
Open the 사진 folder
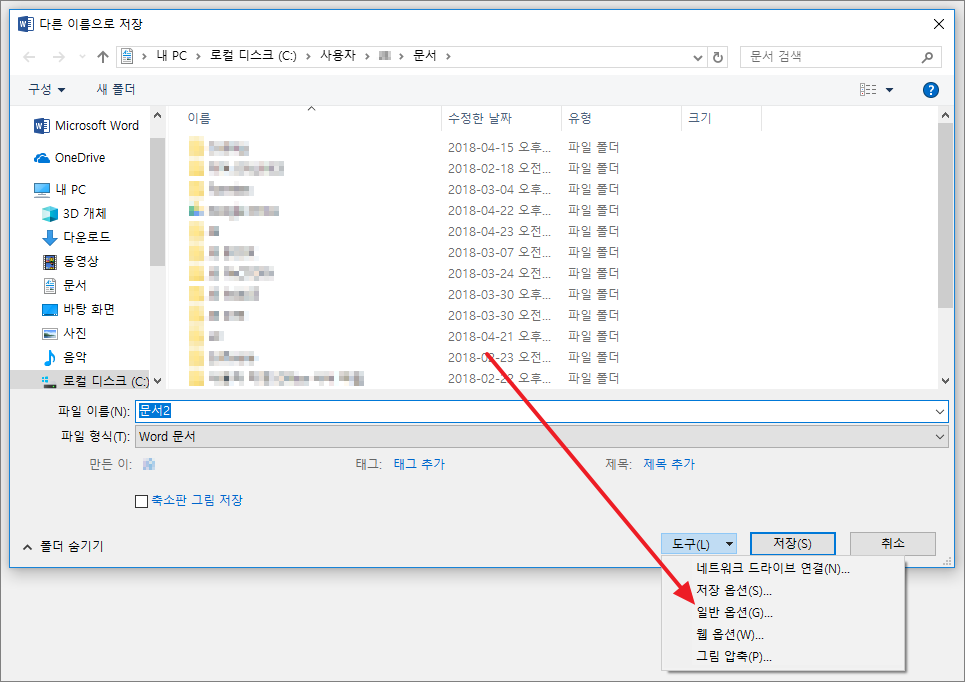point(65,333)
